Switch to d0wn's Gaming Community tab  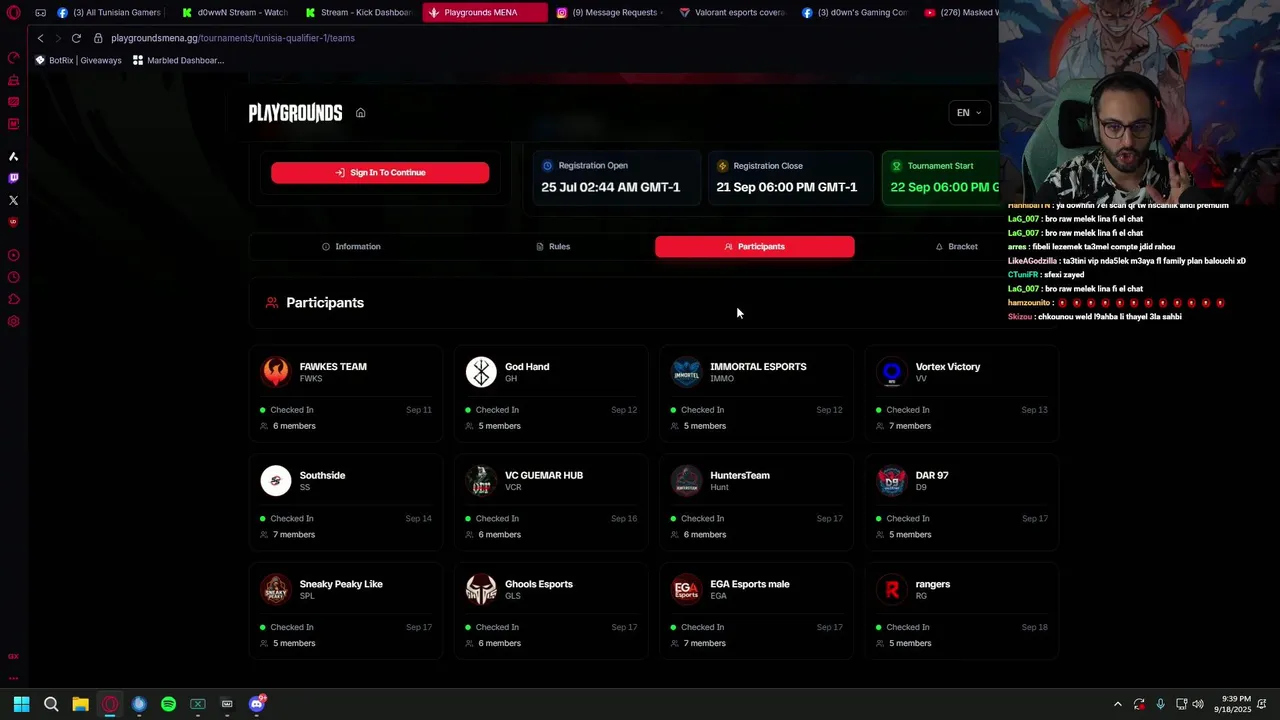click(855, 13)
